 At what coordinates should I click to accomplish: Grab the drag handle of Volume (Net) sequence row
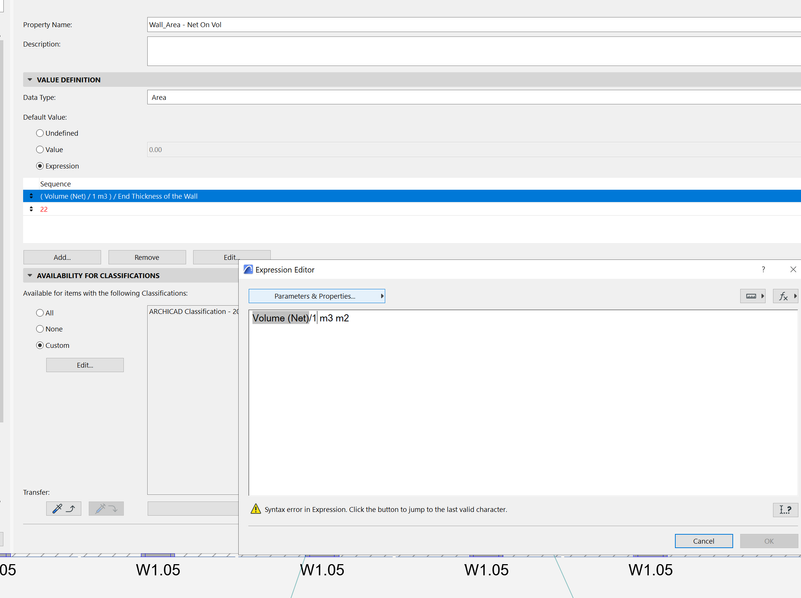click(x=31, y=196)
